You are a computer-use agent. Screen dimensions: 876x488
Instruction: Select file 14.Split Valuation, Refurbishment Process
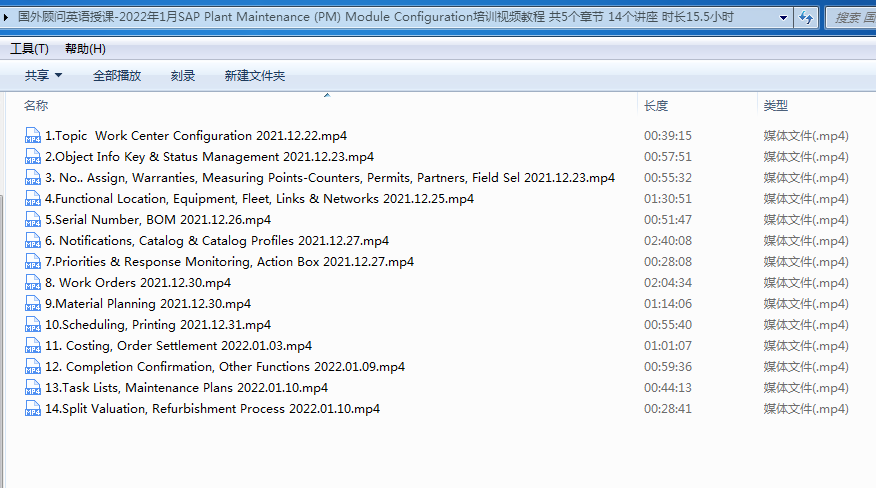point(212,409)
